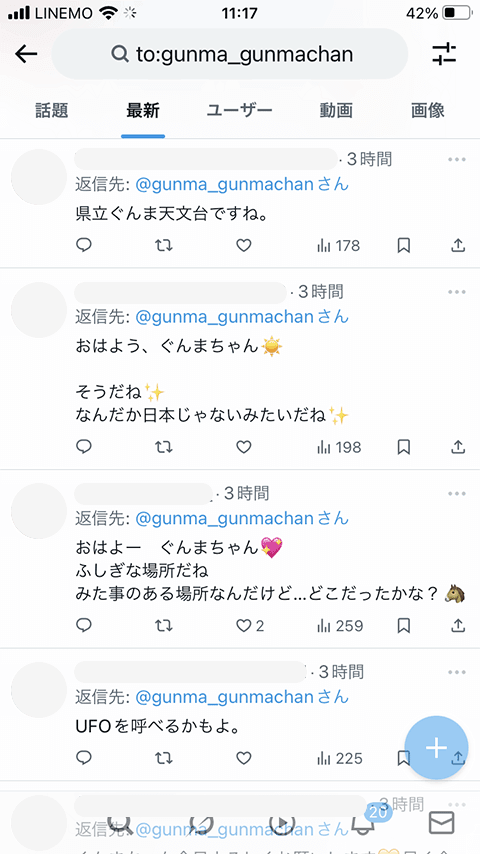Bookmark the 県立ぐんま天文台ですね tweet
Image resolution: width=480 pixels, height=854 pixels.
(x=403, y=246)
